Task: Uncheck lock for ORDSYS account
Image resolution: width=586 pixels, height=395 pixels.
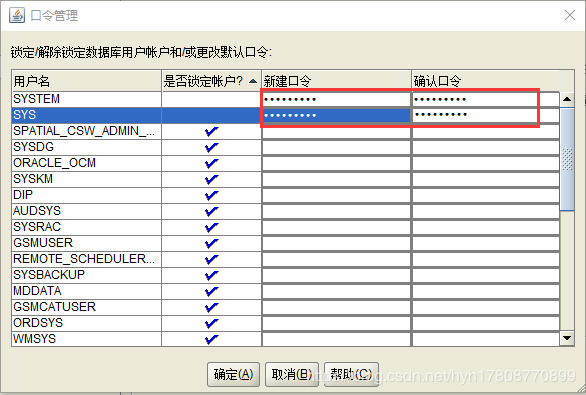Action: click(x=212, y=323)
